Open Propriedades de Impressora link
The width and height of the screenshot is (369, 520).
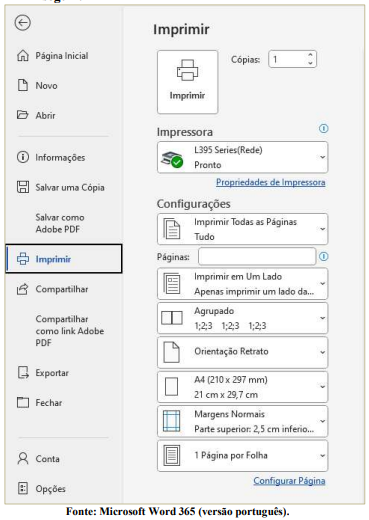click(271, 182)
